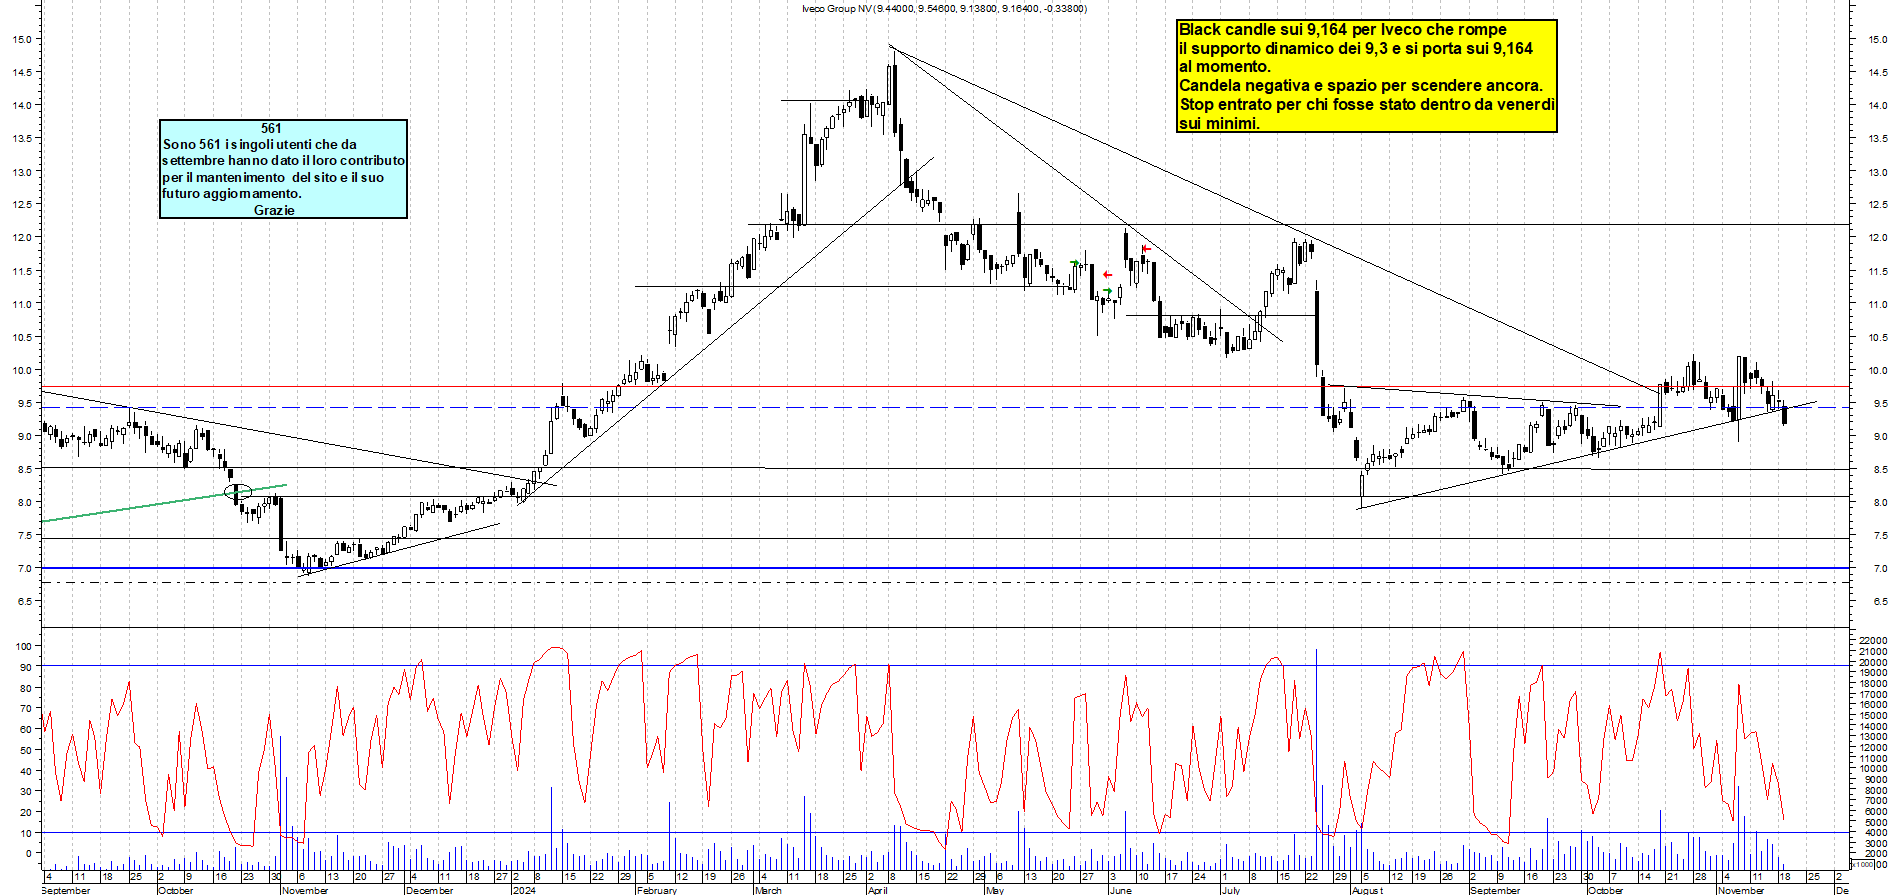Click the line 'Stop entrato per chi fosse stato dentro'

1328,105
